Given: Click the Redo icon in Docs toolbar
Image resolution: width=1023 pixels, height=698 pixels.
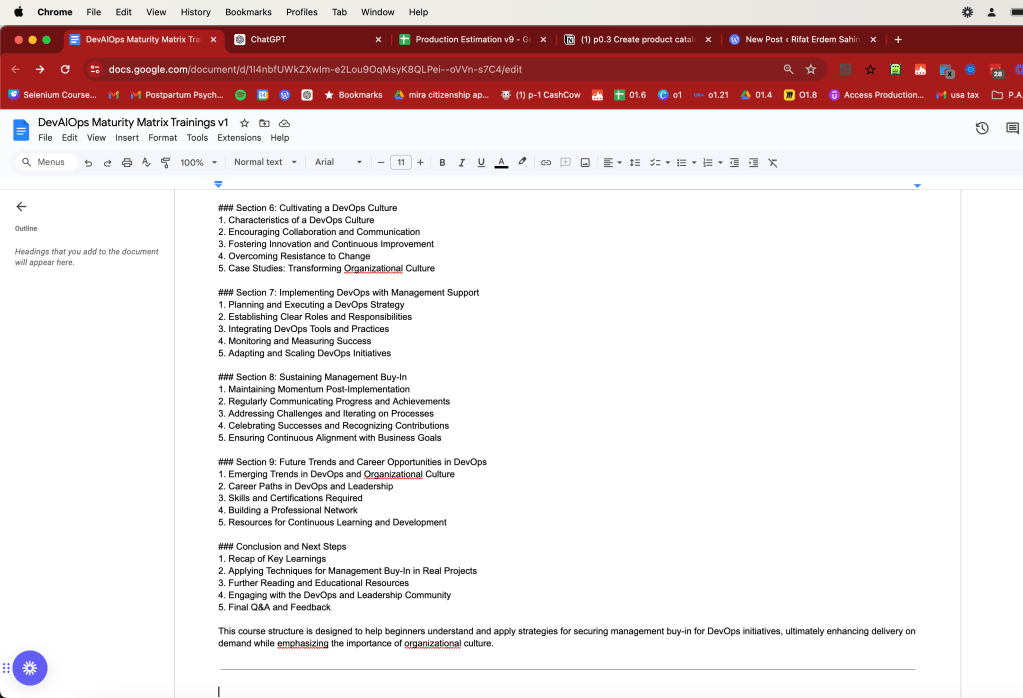Looking at the screenshot, I should 107,162.
